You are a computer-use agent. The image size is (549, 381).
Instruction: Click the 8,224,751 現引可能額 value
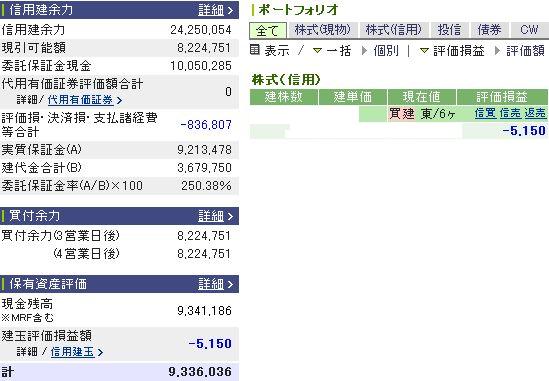tap(204, 48)
